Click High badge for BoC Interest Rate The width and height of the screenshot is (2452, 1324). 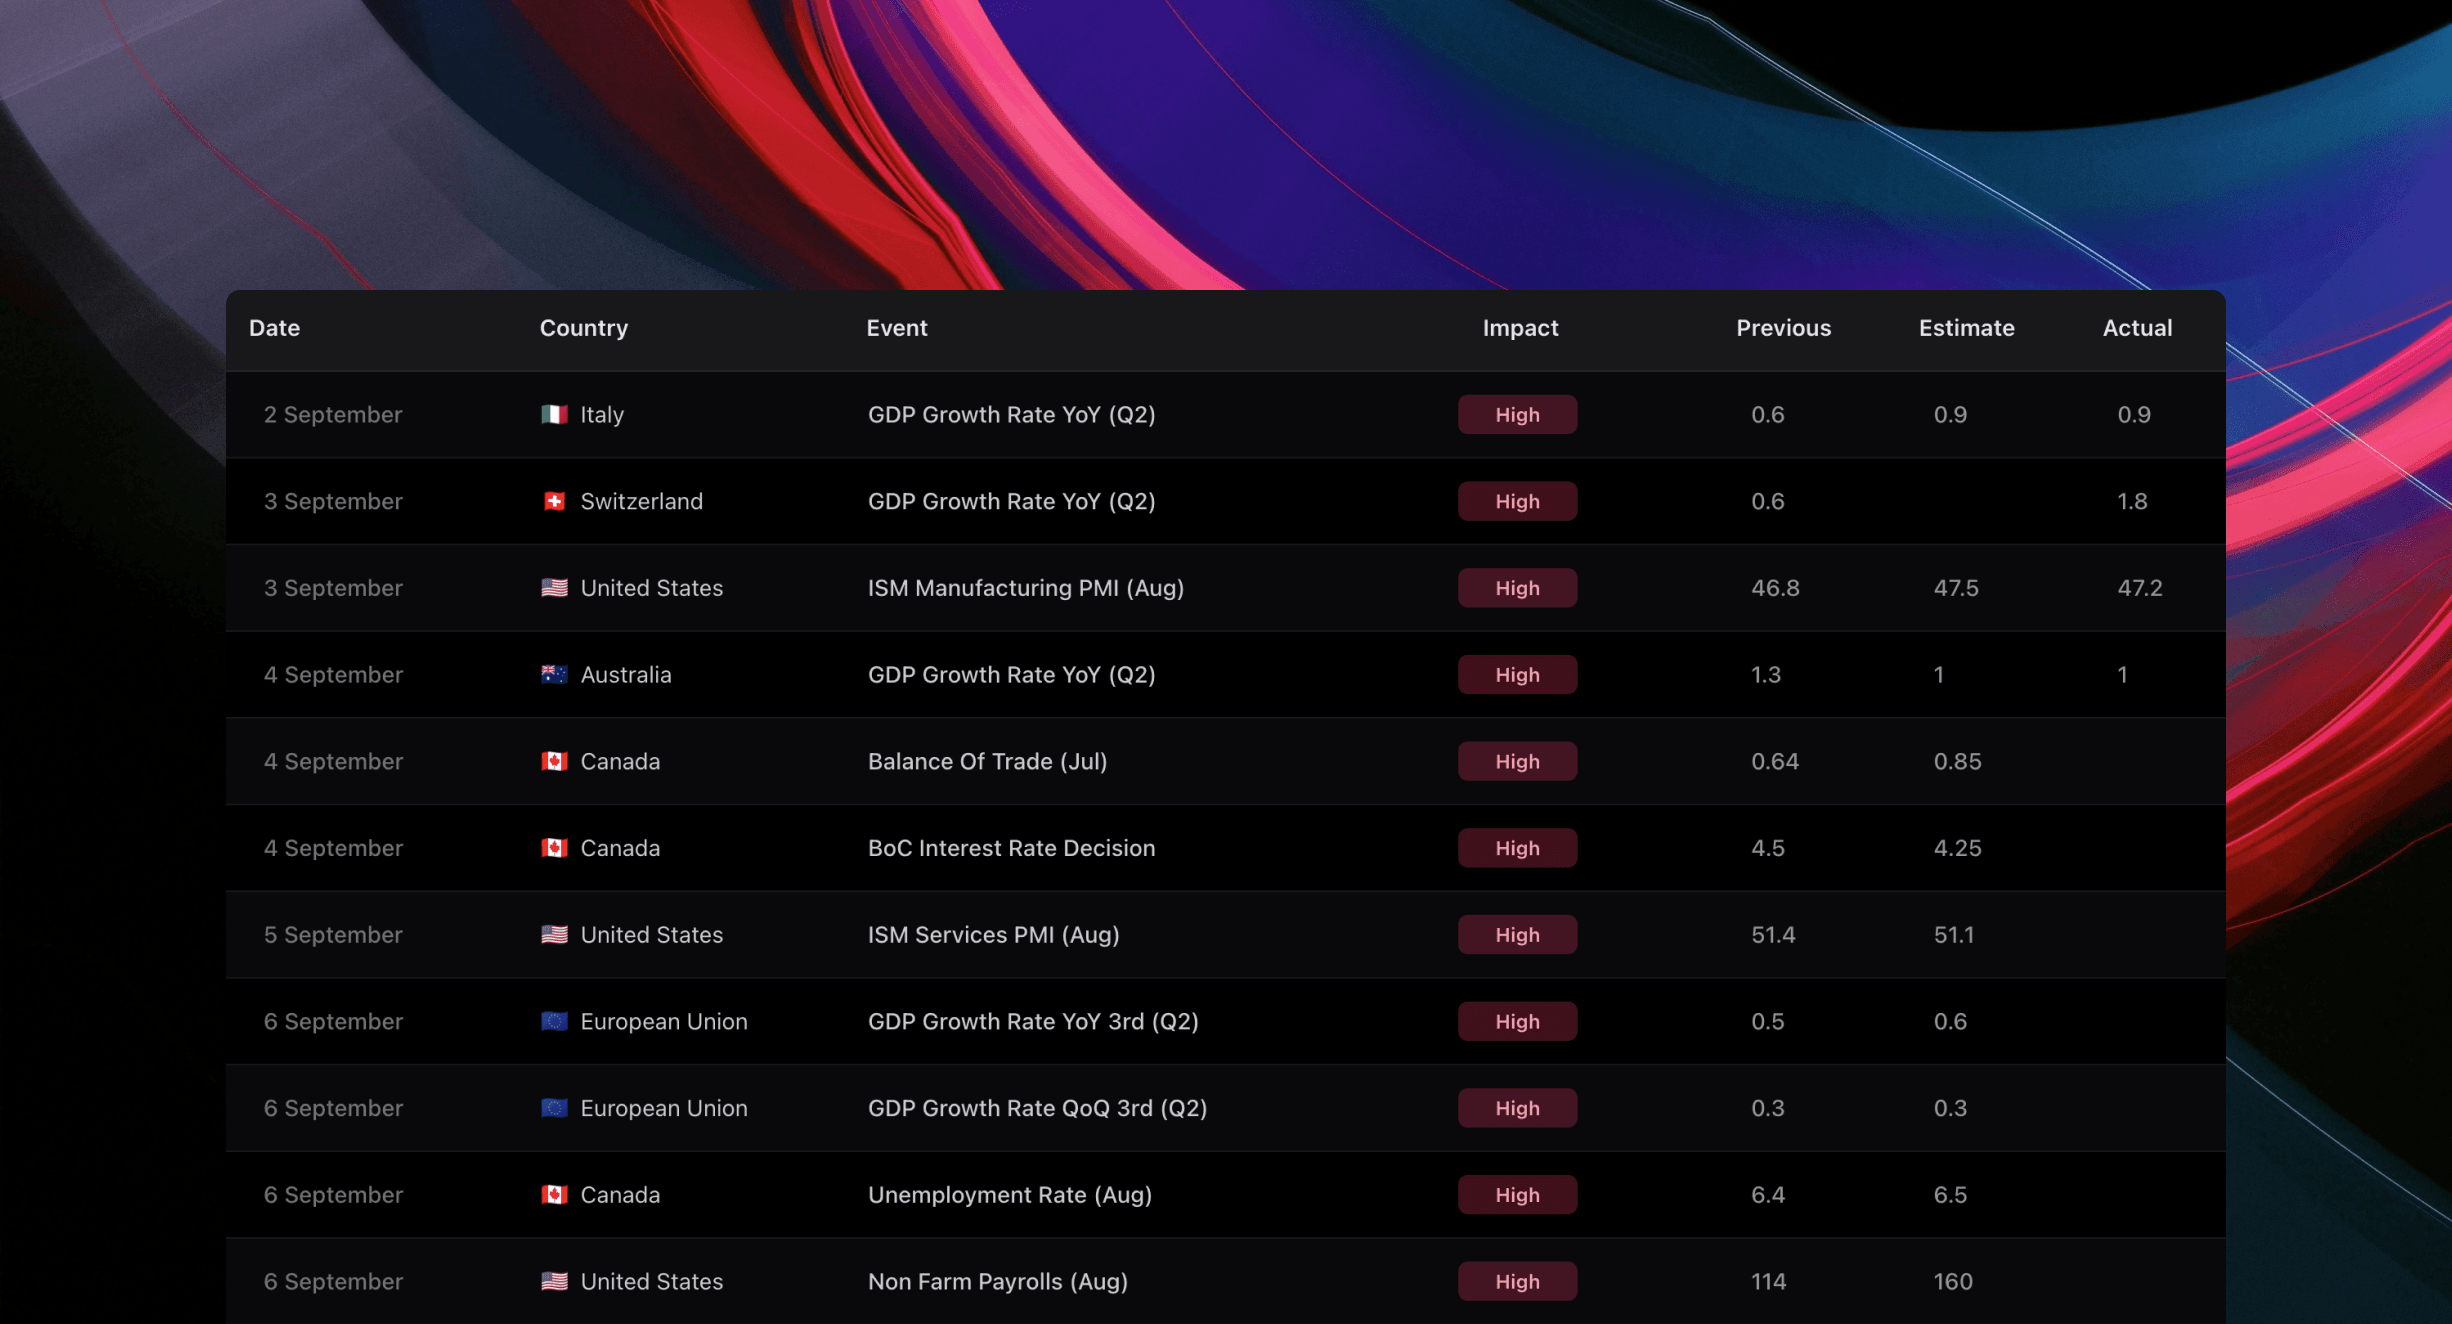pos(1516,848)
